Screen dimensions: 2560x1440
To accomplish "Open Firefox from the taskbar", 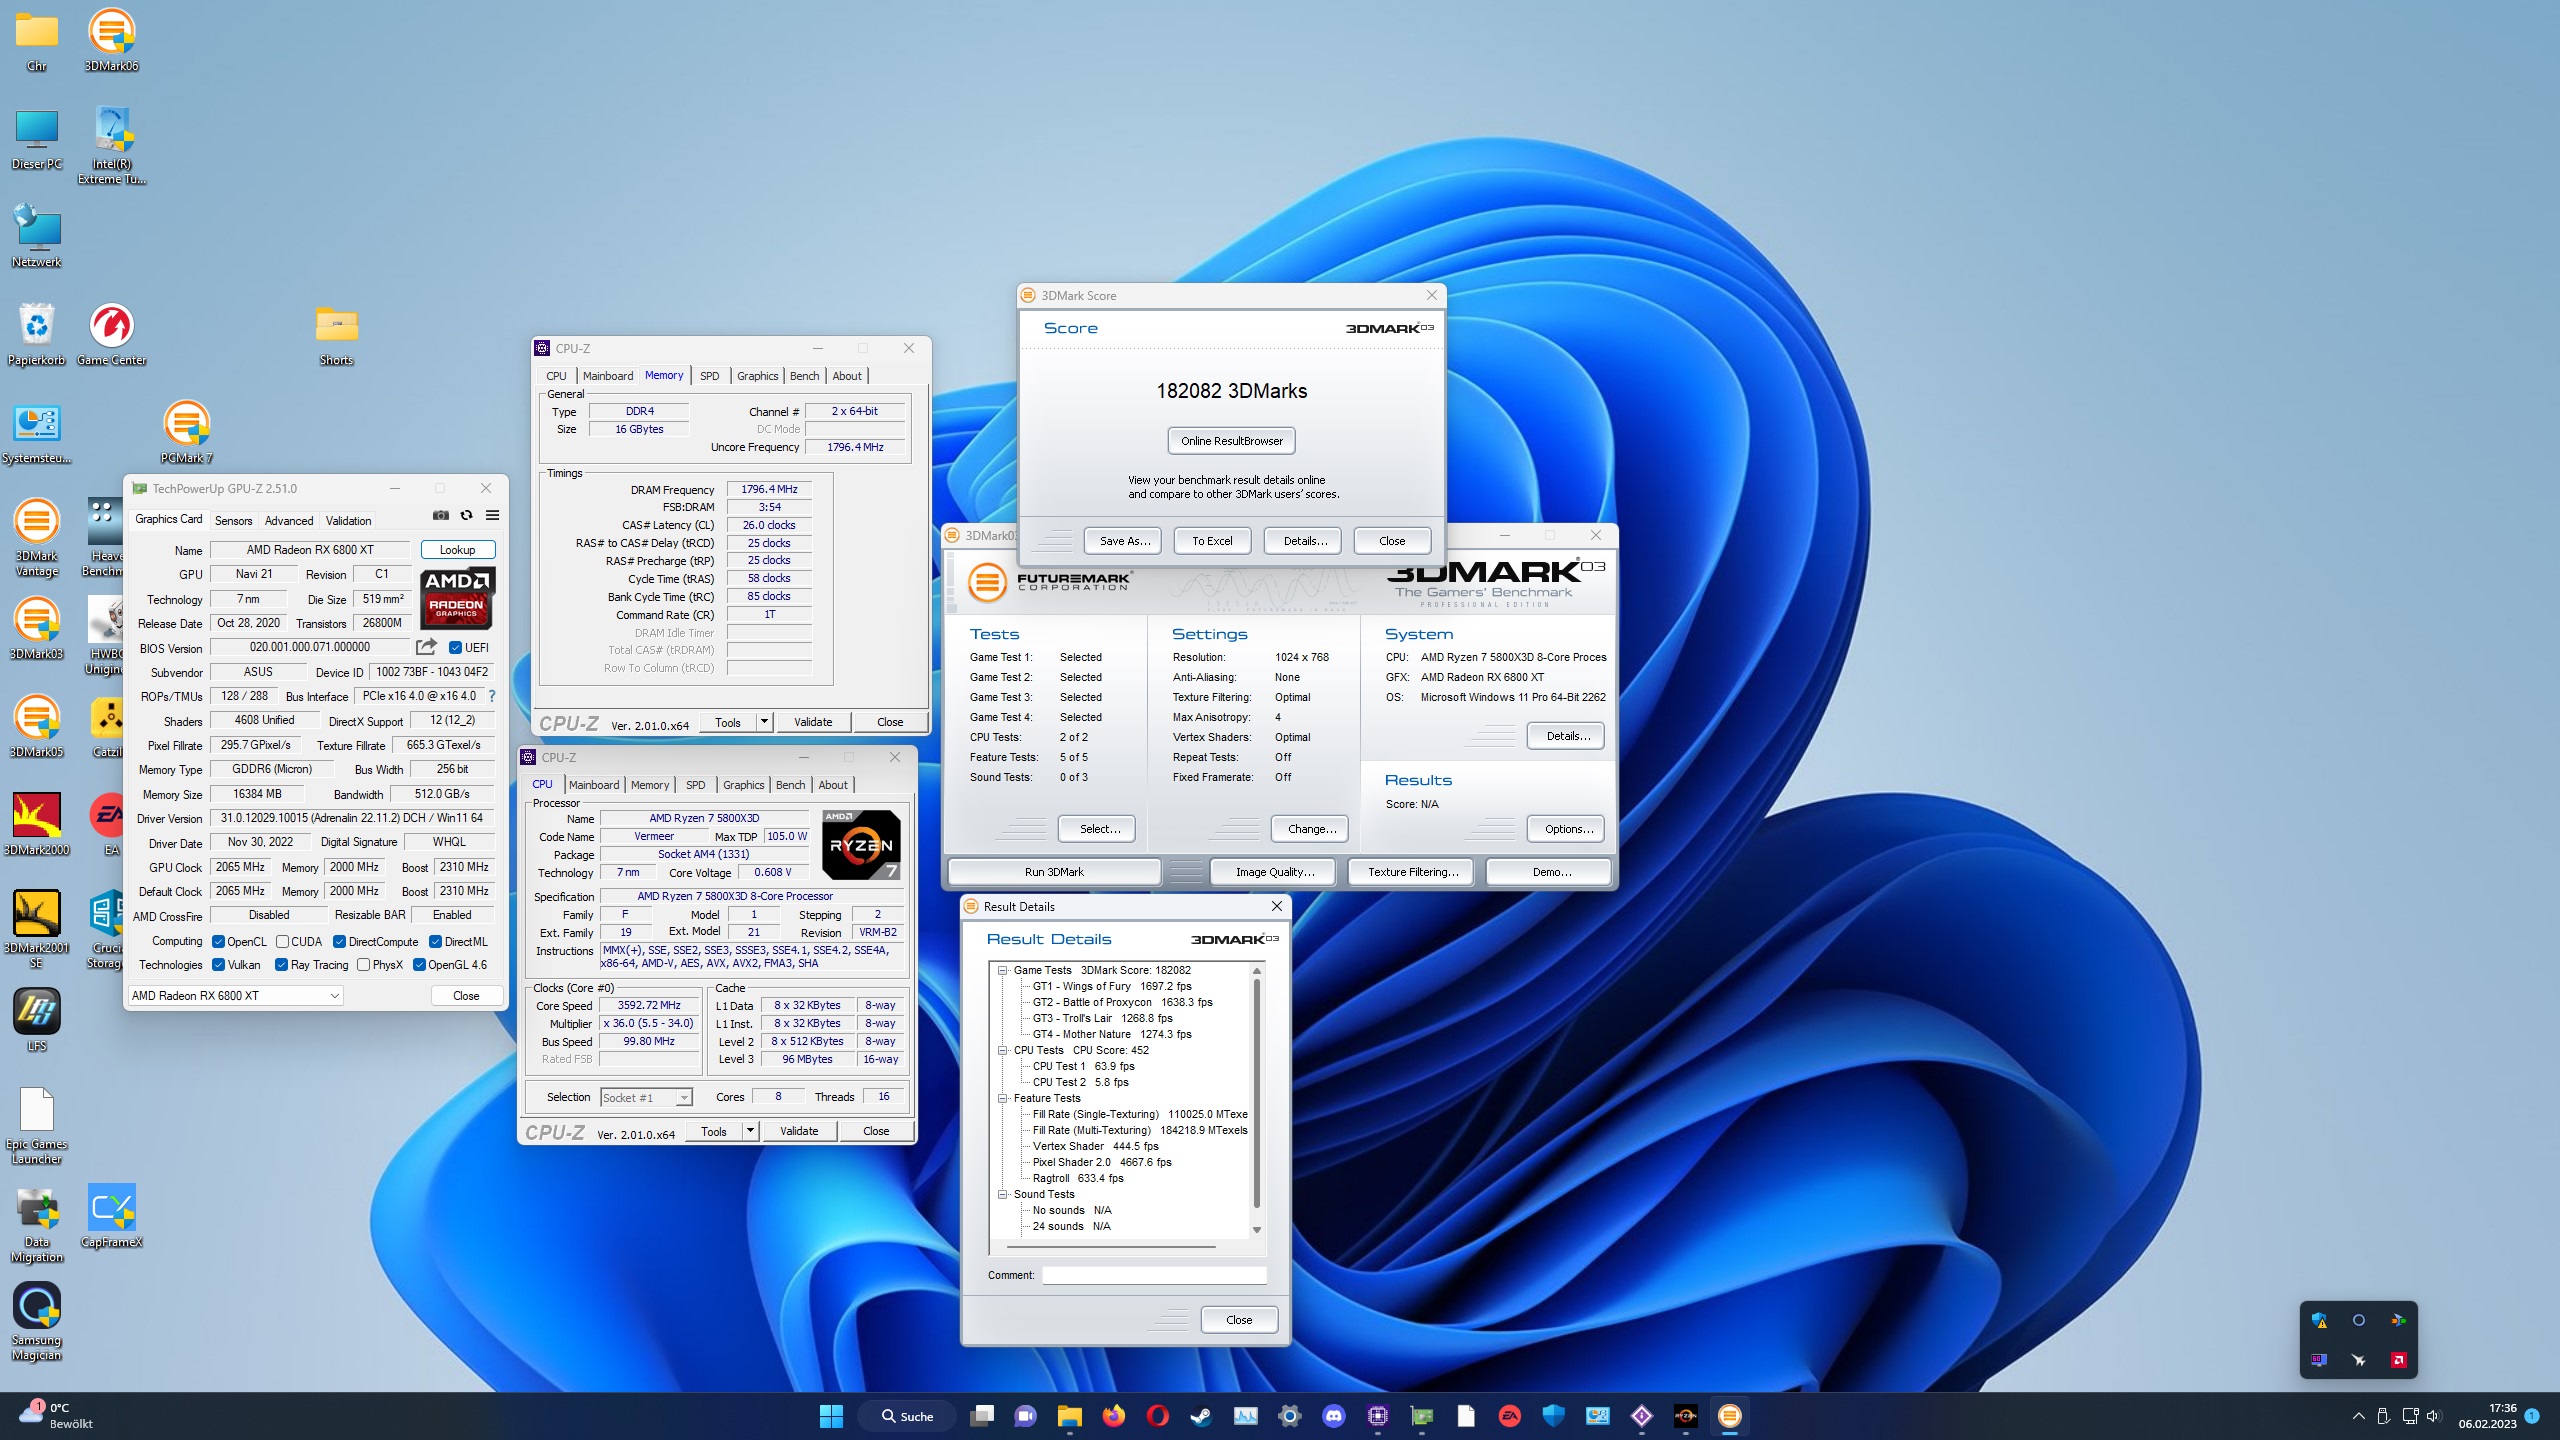I will coord(1113,1415).
